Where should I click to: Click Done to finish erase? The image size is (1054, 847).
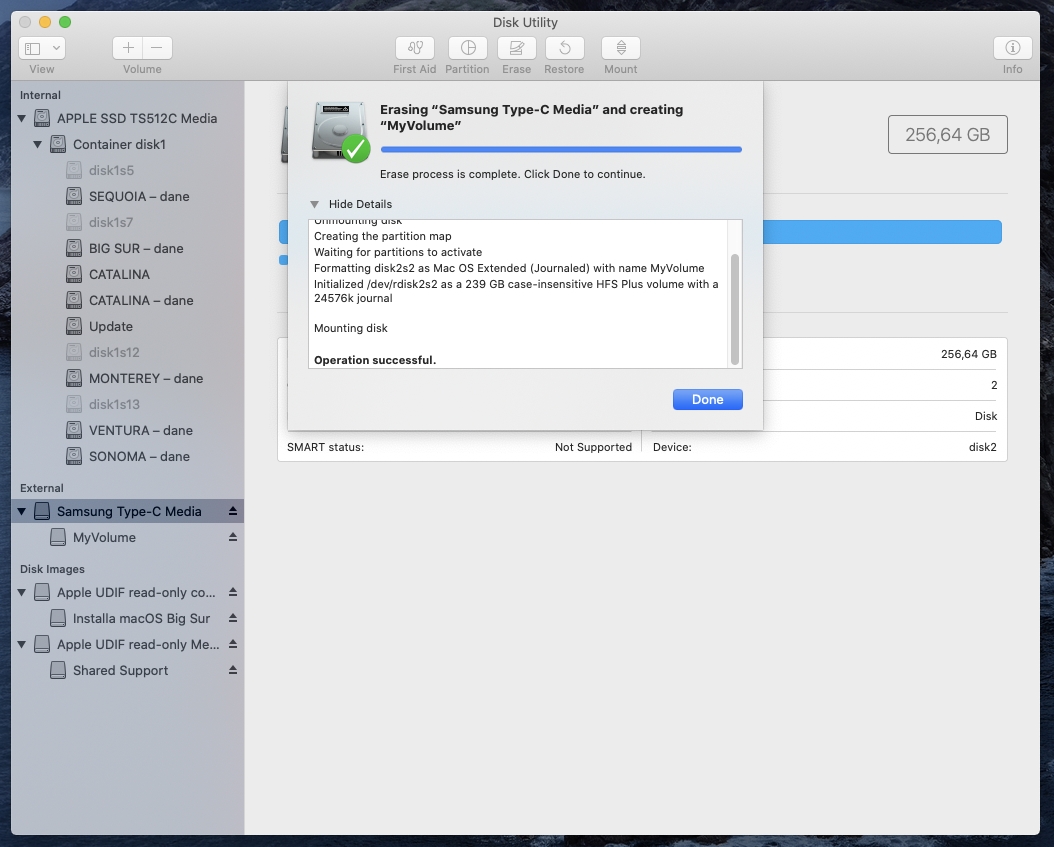click(708, 399)
